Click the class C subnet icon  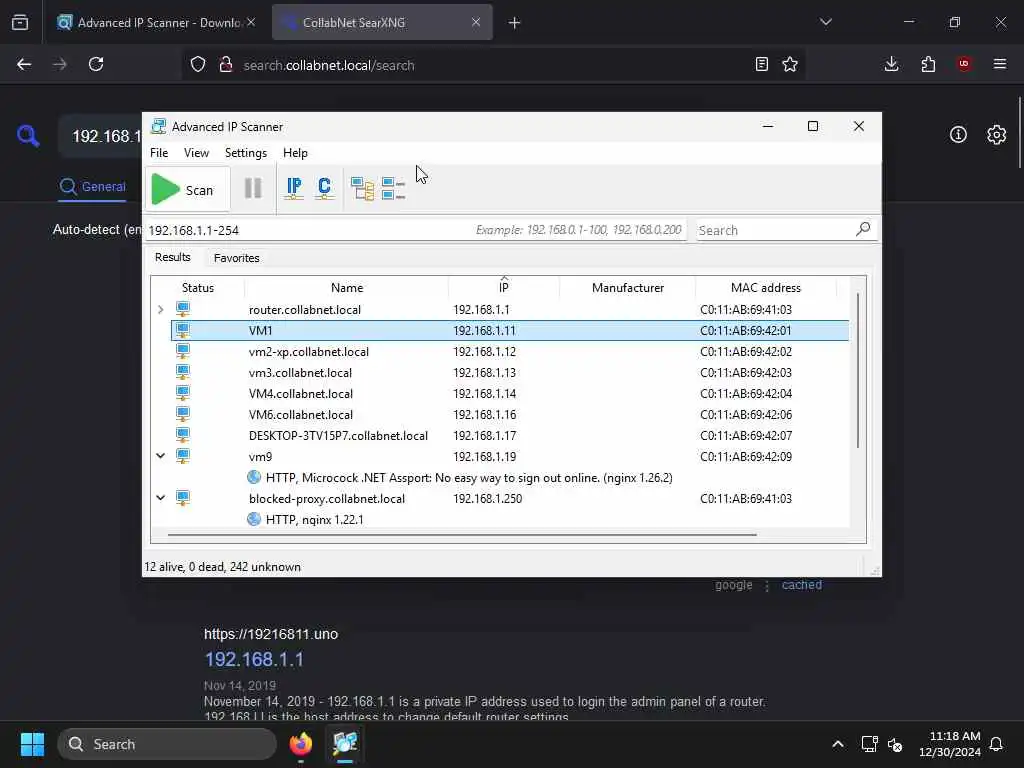click(x=324, y=189)
